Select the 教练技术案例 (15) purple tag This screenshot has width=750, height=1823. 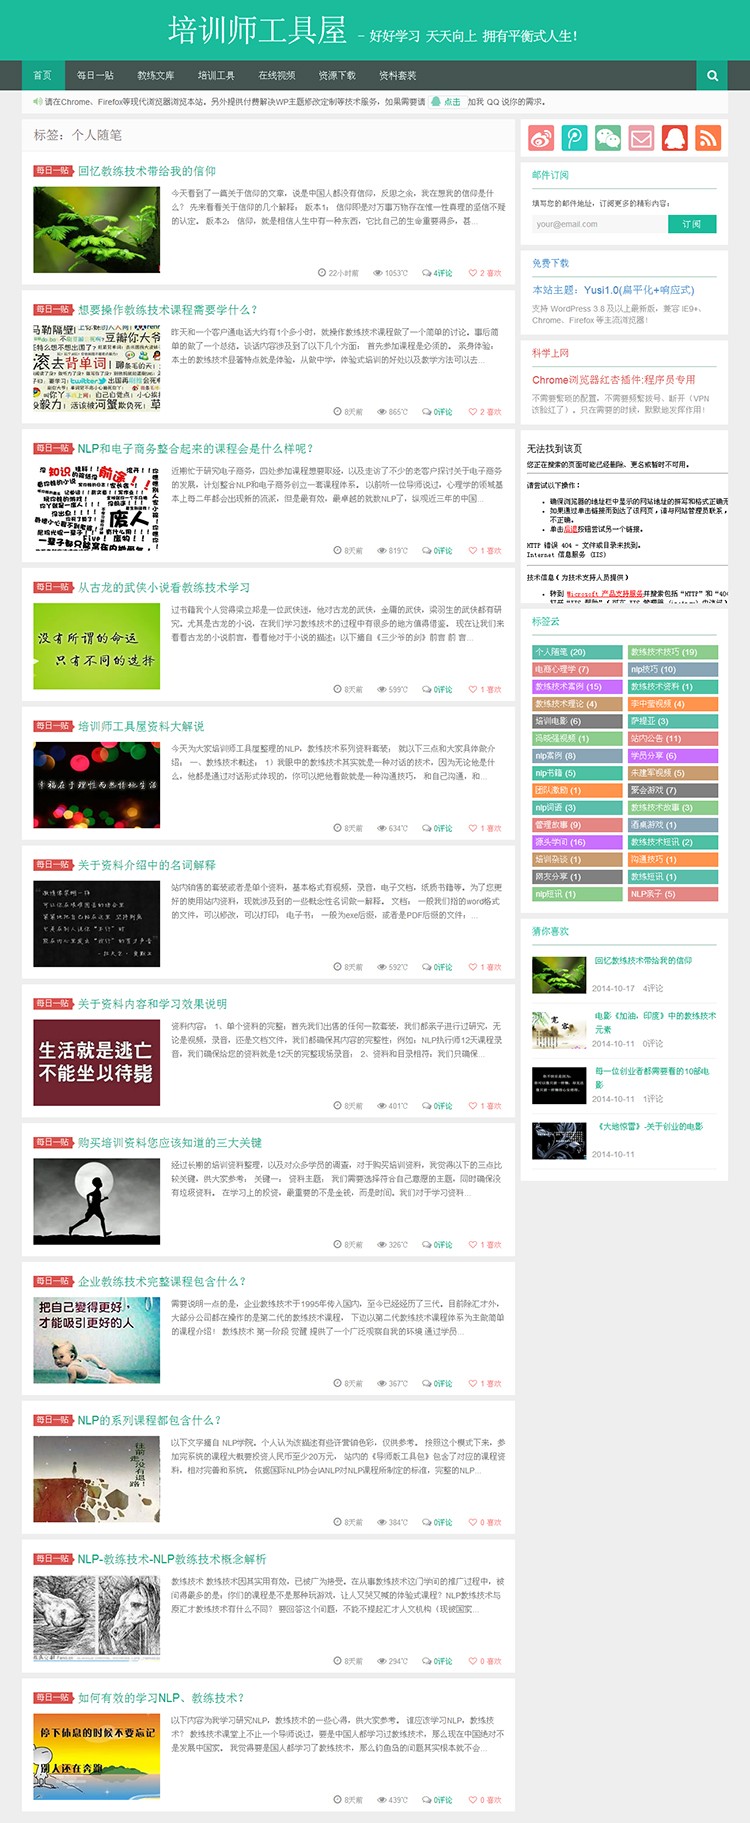(x=577, y=687)
